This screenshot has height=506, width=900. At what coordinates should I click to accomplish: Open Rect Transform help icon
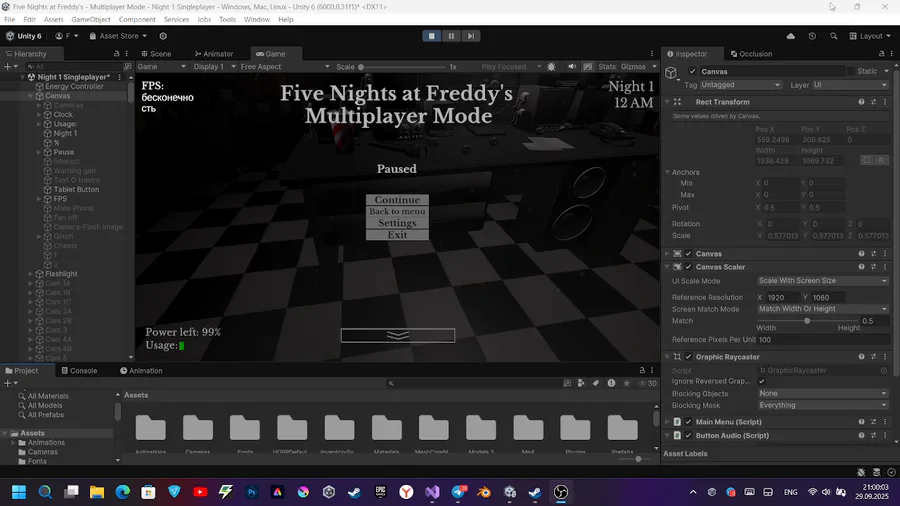point(861,102)
